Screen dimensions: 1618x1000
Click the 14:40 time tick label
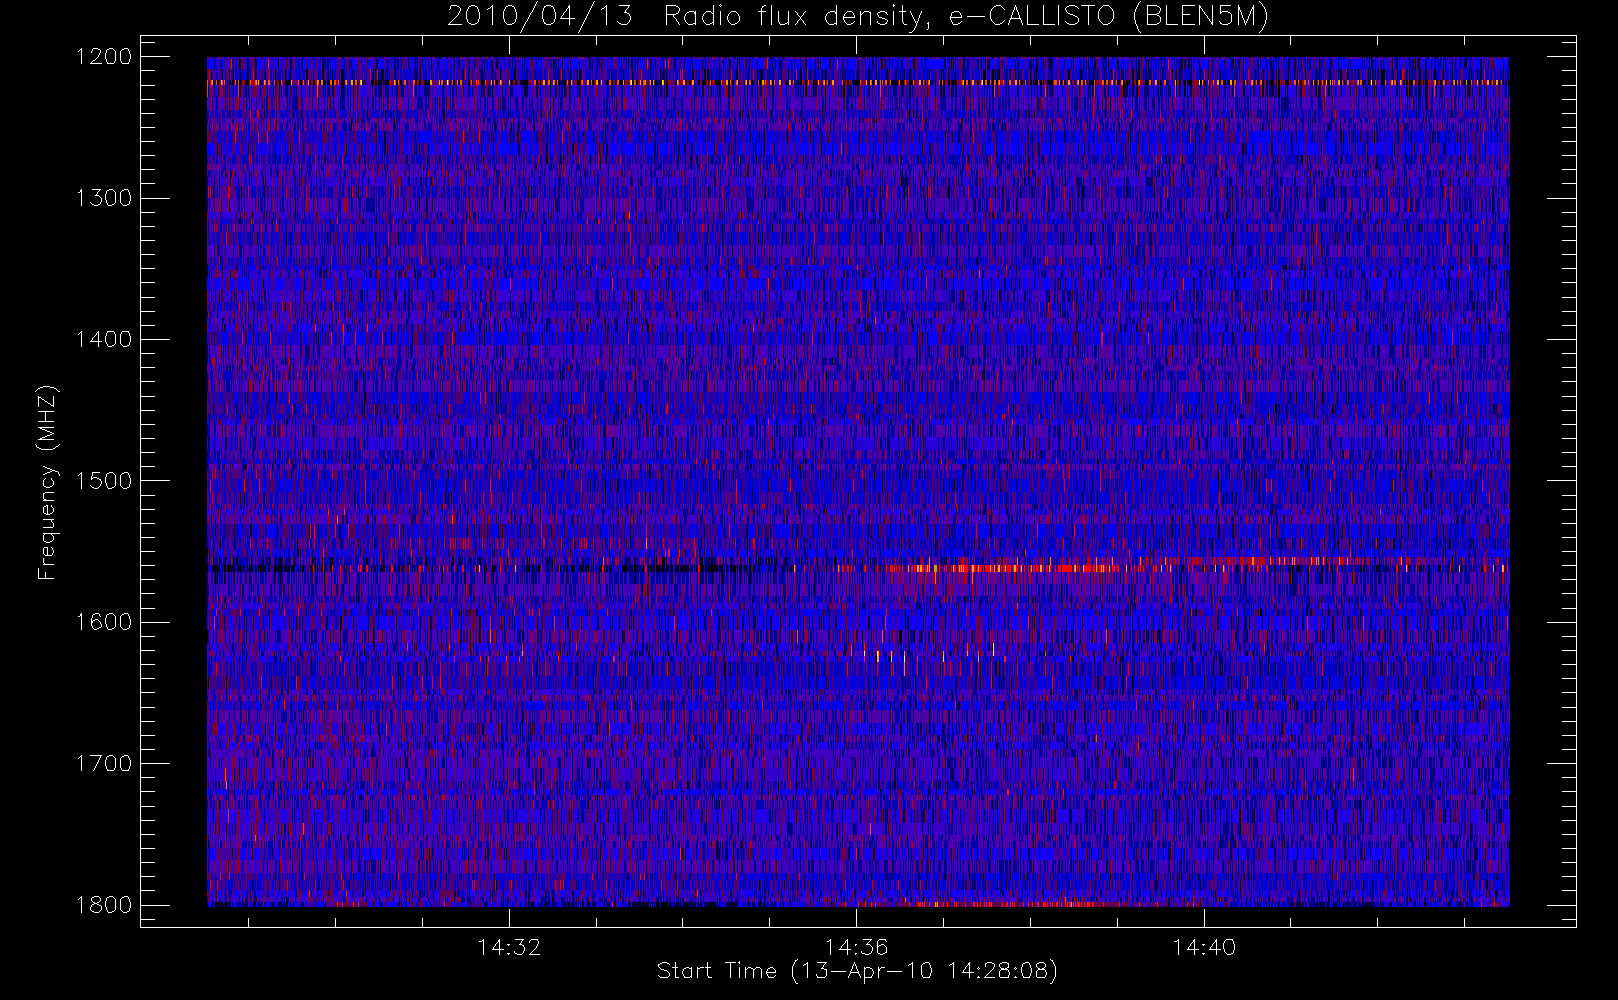coord(1203,947)
